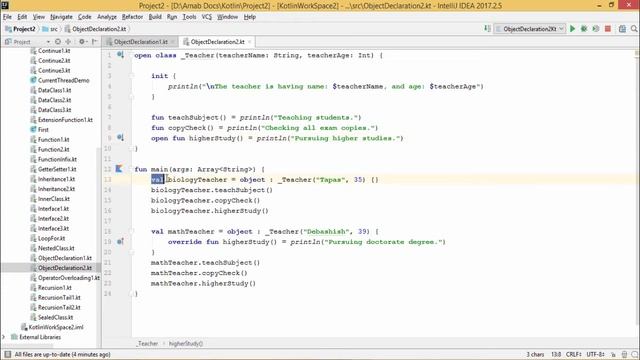The width and height of the screenshot is (640, 360).
Task: Select GetterSetter1.kt in project tree
Action: click(53, 169)
